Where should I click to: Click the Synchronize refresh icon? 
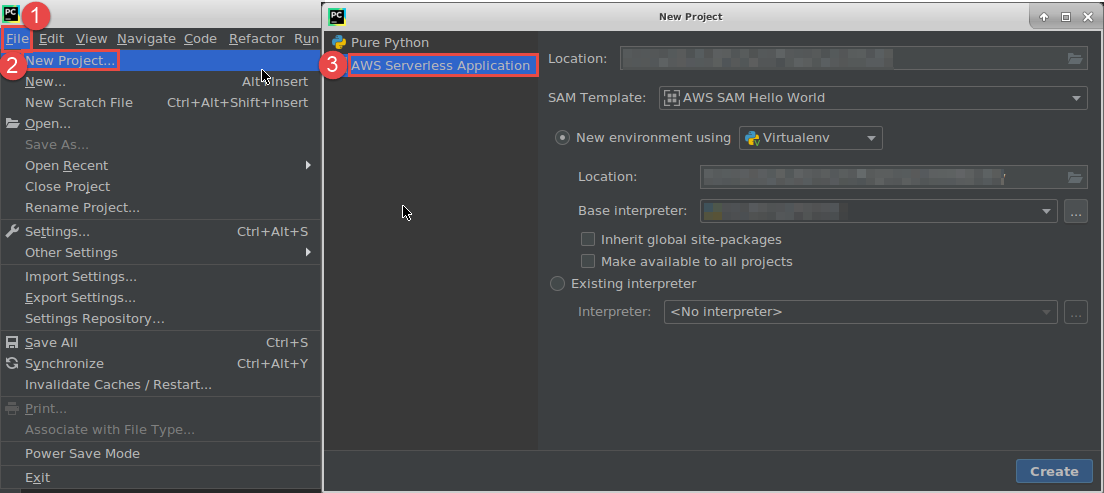[13, 364]
